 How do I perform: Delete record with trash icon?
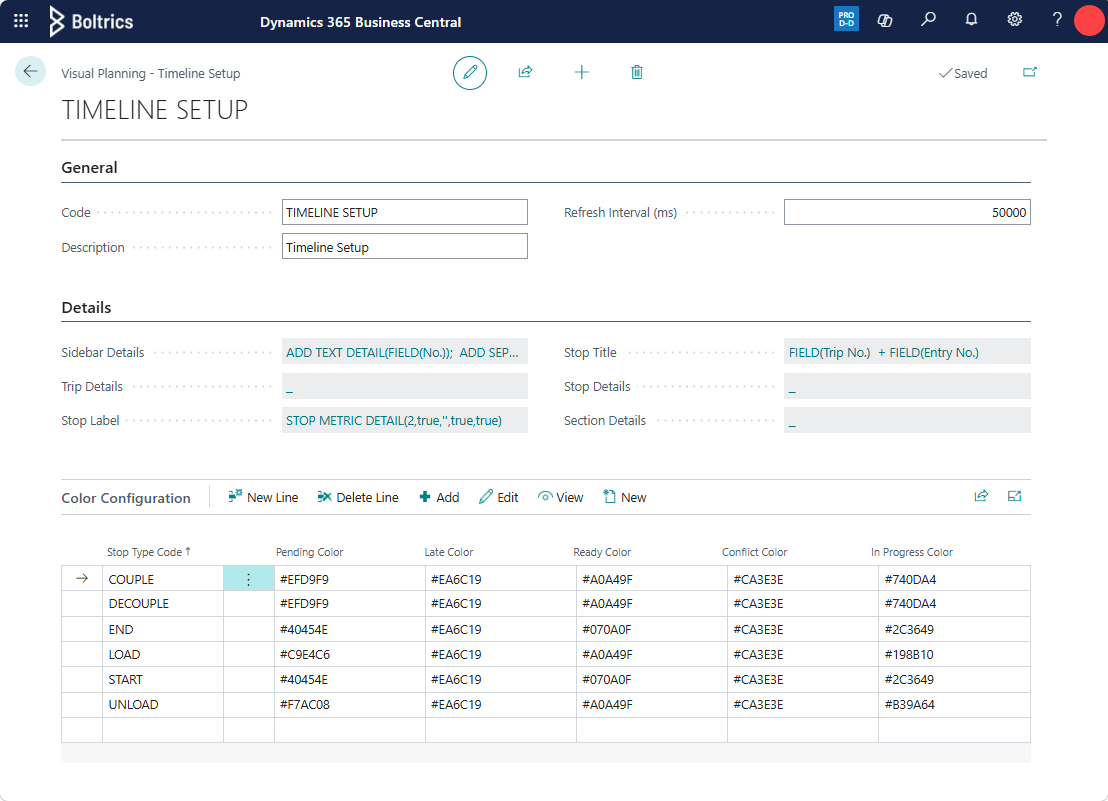pyautogui.click(x=637, y=72)
